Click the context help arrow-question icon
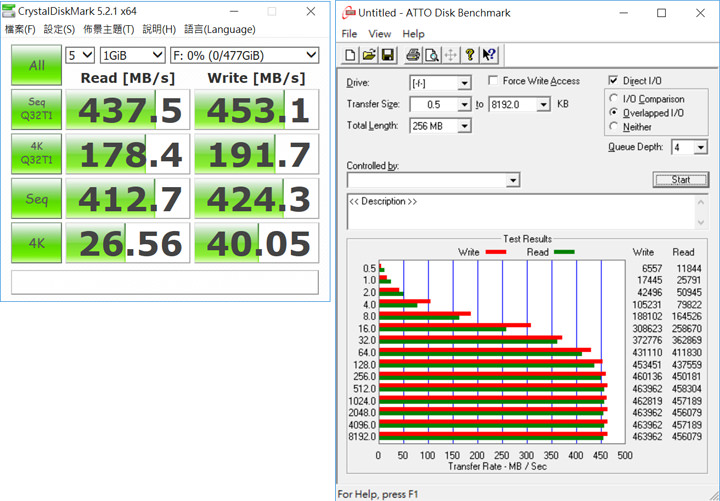The height and width of the screenshot is (501, 720). 489,55
